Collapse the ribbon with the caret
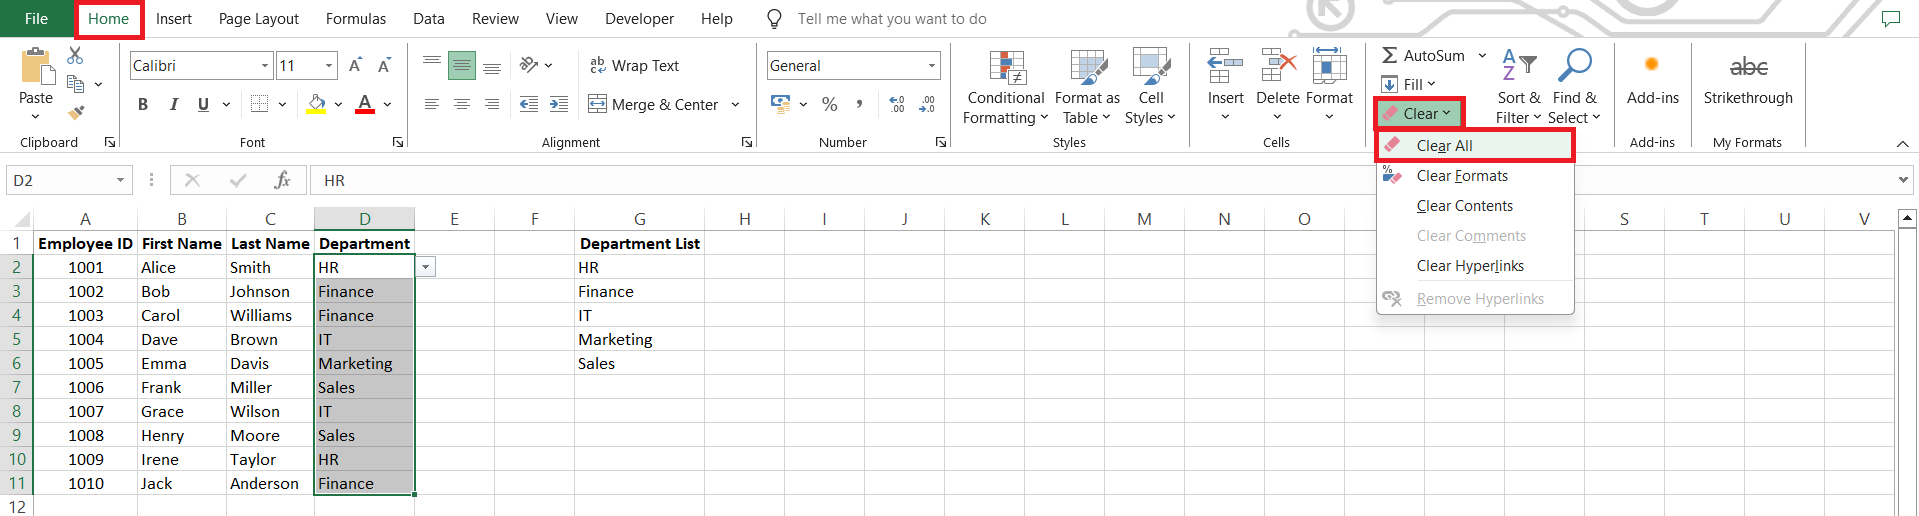 (1902, 144)
